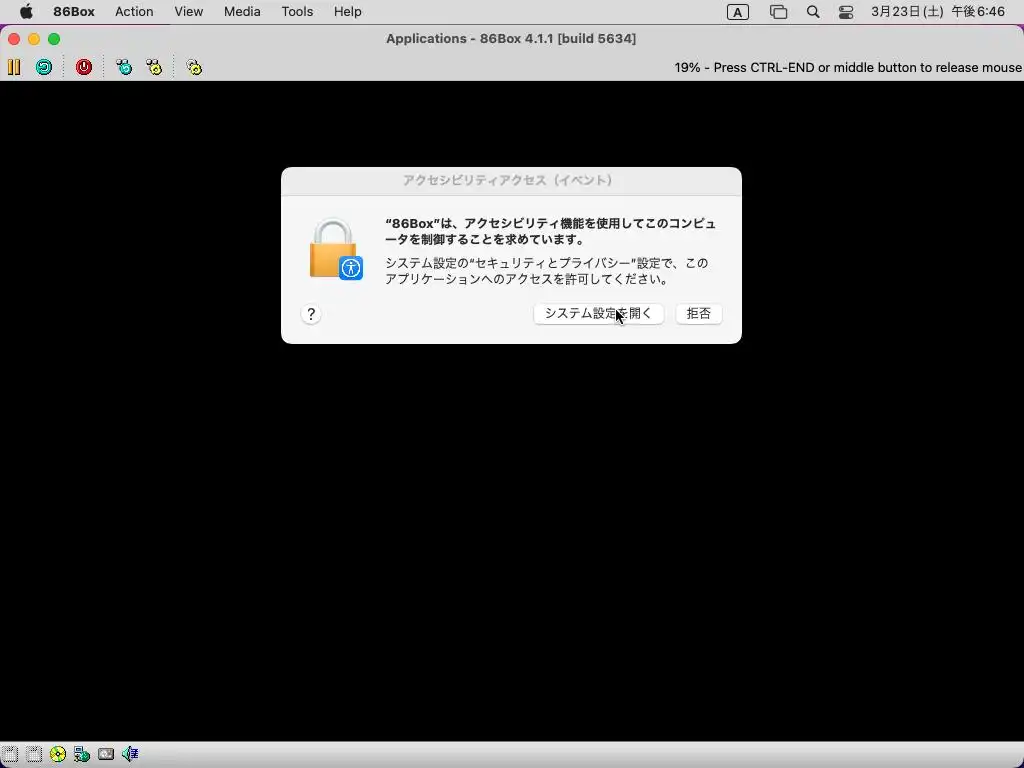The height and width of the screenshot is (768, 1024).
Task: Open Stage Manager windows icon in menu bar
Action: coord(778,12)
